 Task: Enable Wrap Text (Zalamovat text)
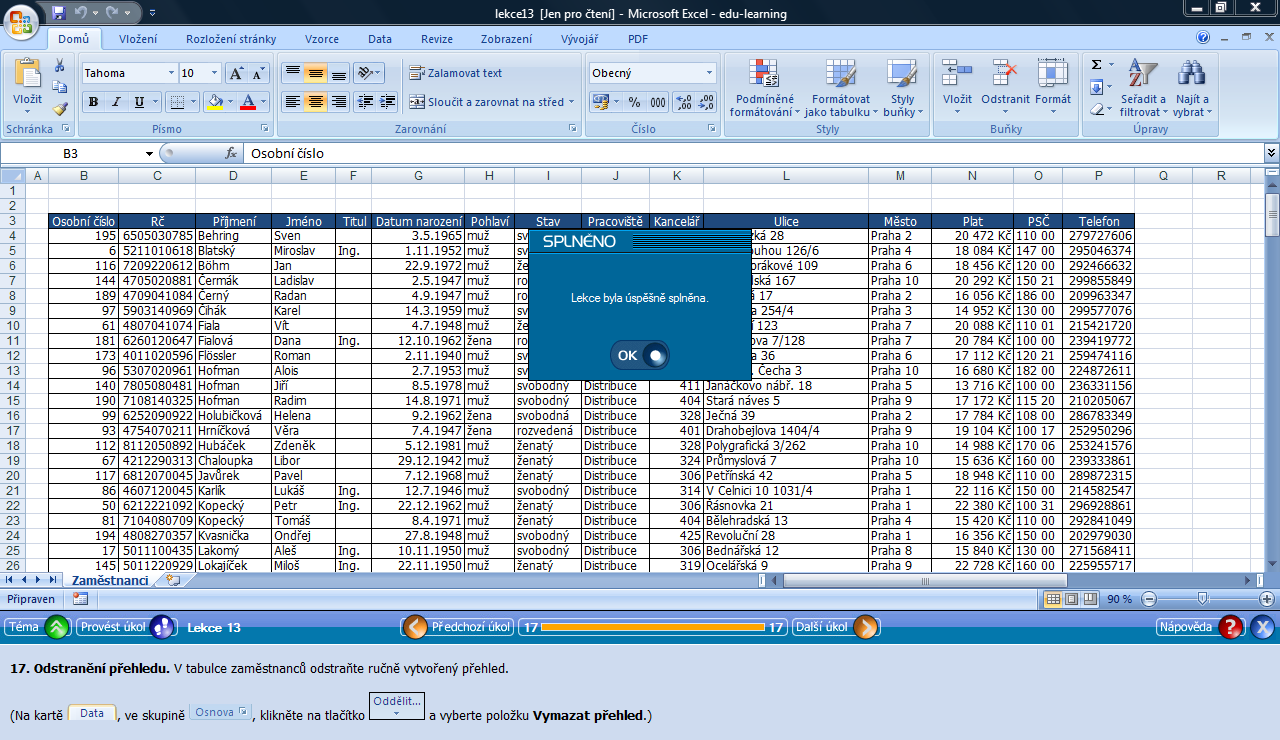point(455,73)
